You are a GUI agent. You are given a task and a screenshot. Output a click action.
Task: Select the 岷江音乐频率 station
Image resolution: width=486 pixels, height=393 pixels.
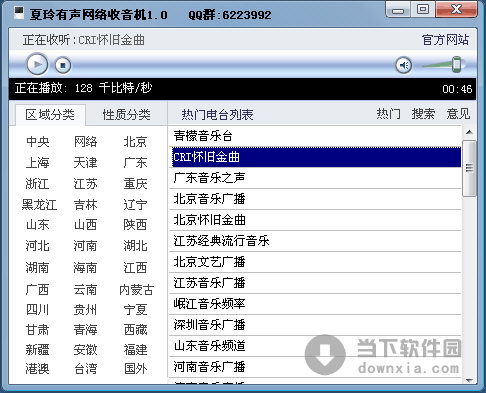coord(315,304)
